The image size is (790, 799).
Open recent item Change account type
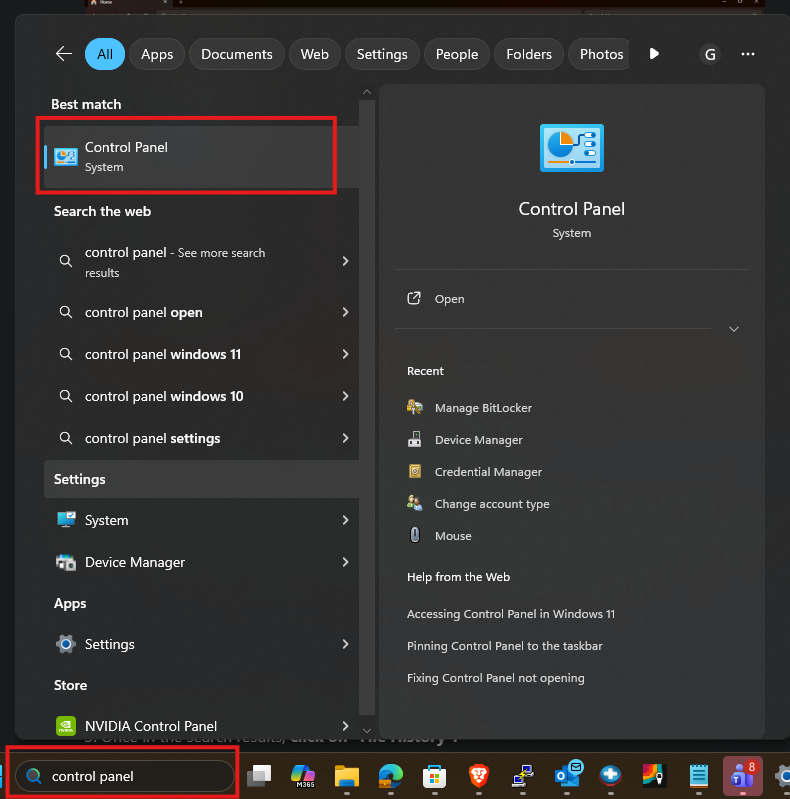492,504
